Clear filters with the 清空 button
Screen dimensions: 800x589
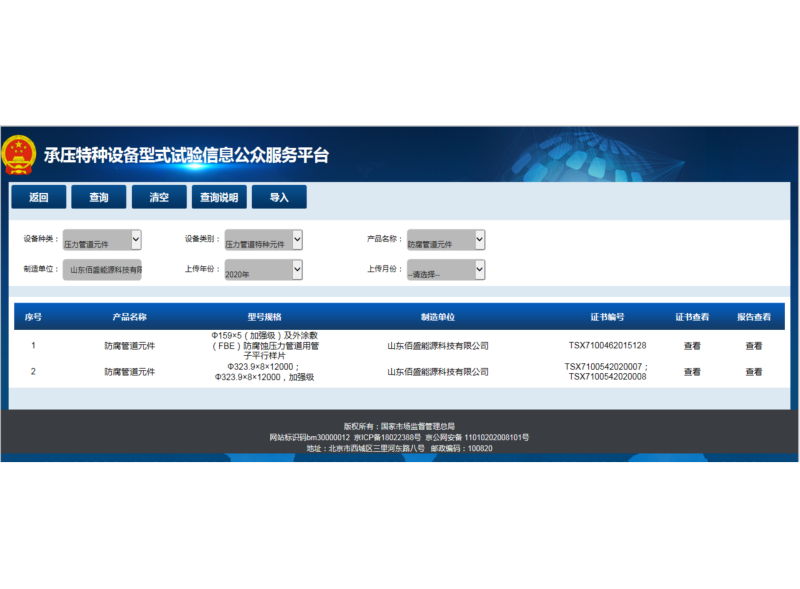[x=159, y=197]
